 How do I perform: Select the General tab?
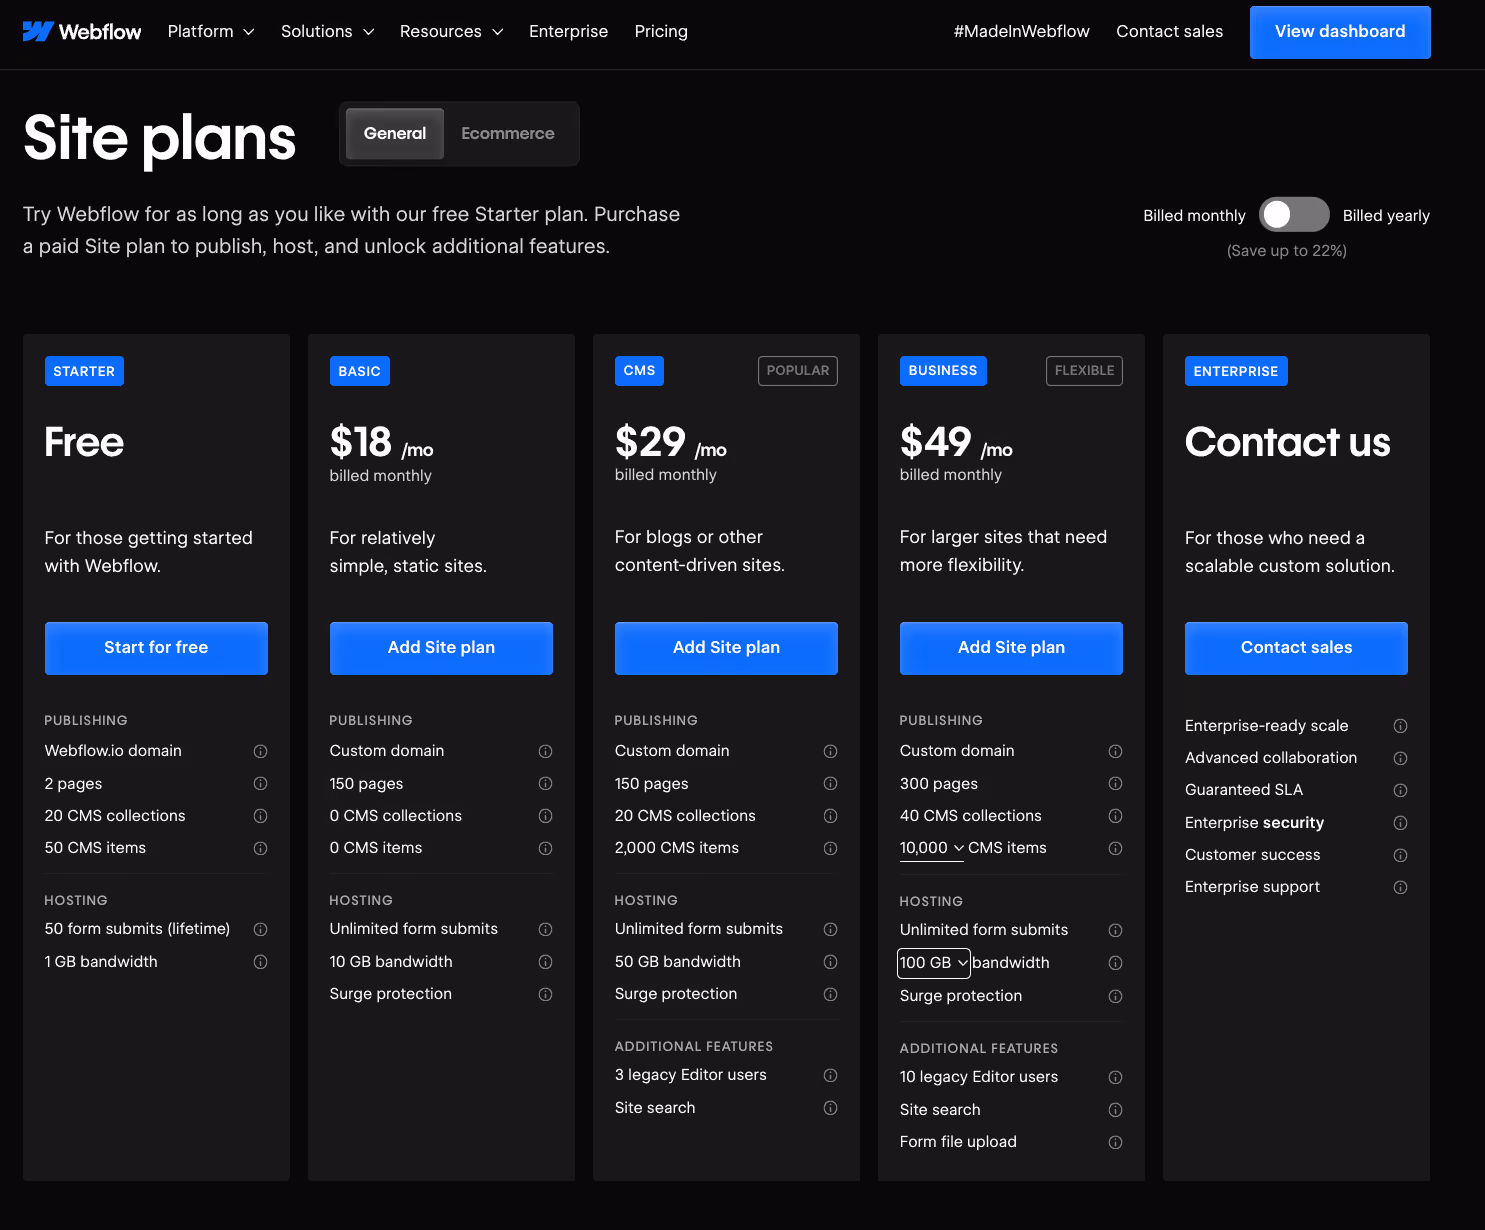[x=395, y=134]
